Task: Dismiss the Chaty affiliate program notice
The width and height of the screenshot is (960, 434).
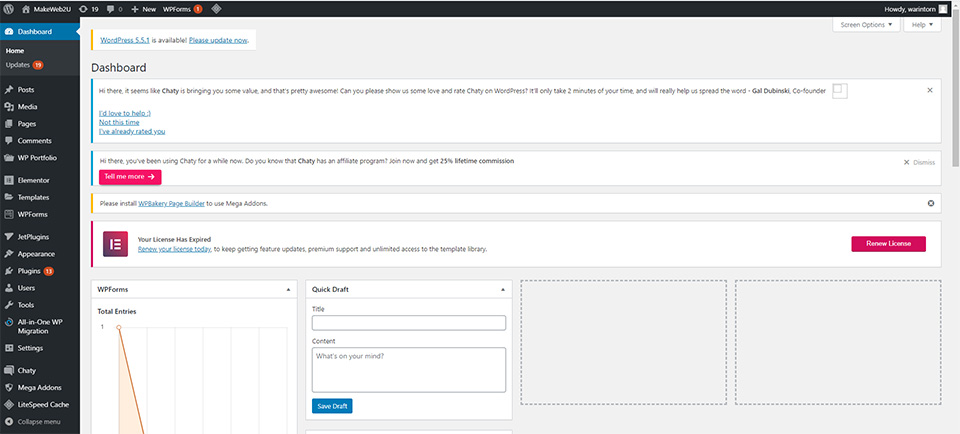Action: click(920, 162)
